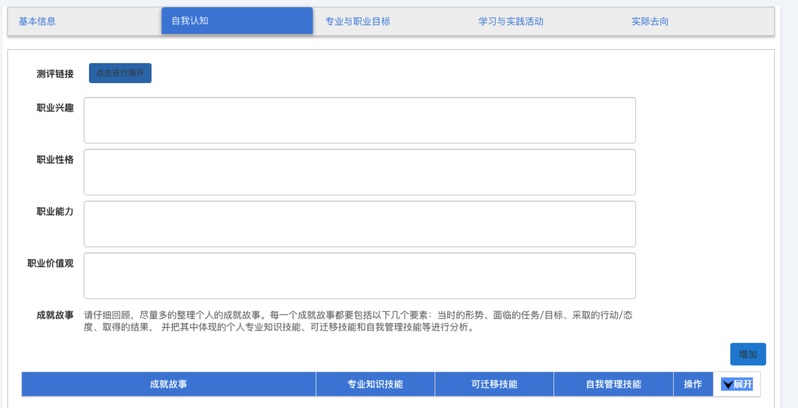Expand the 展开 triangle in the table header
This screenshot has width=798, height=408.
click(x=727, y=384)
